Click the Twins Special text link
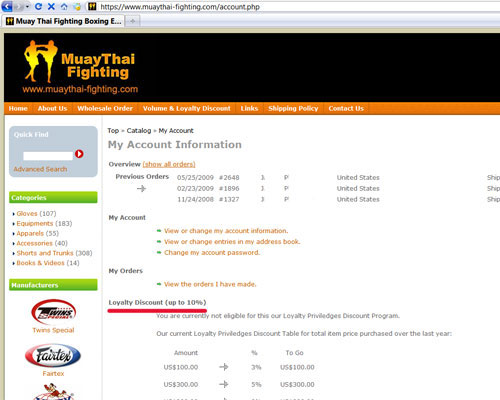 53,330
